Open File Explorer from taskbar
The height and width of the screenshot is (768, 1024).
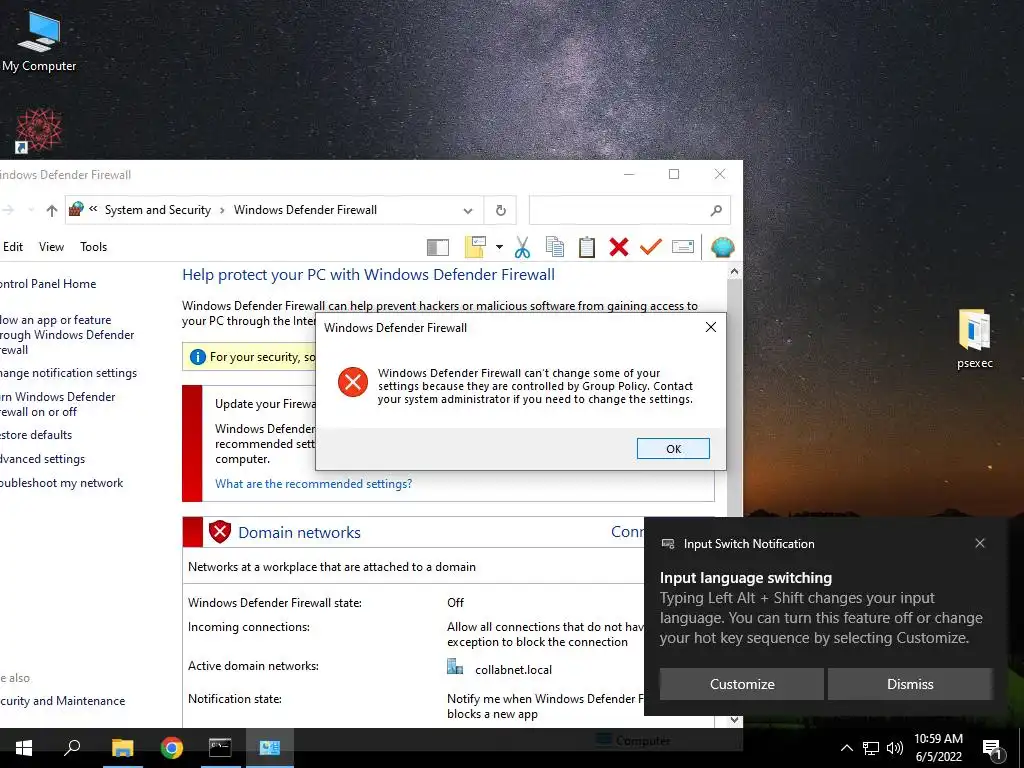click(122, 748)
